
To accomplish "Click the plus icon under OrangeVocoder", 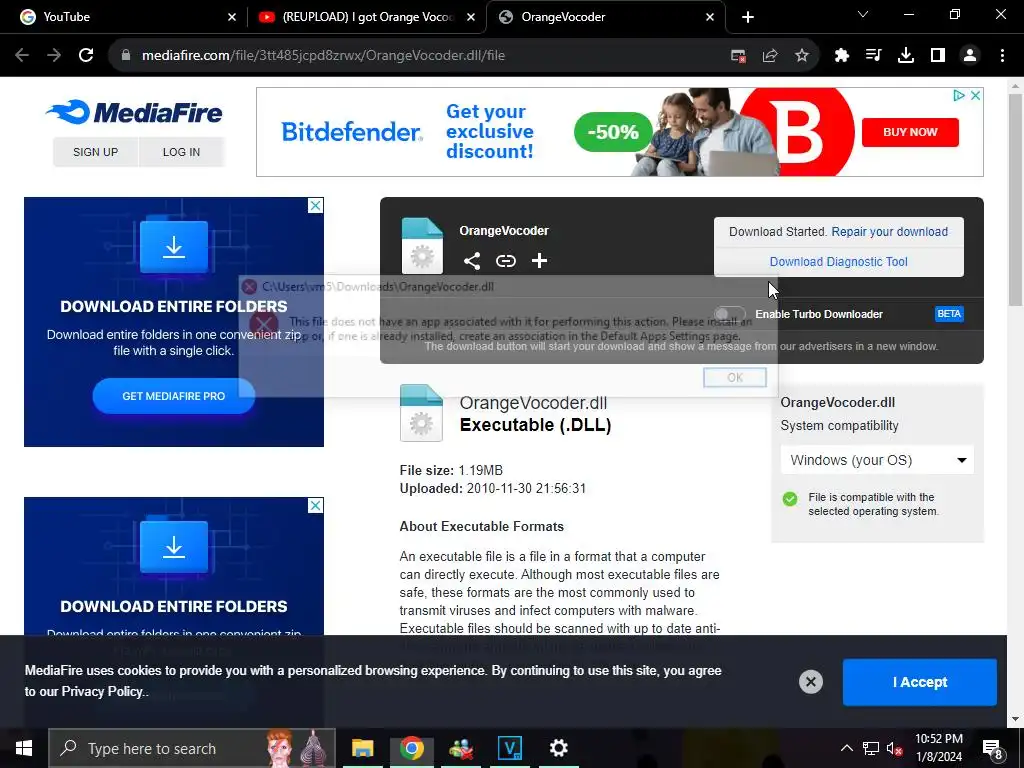I will coord(539,261).
